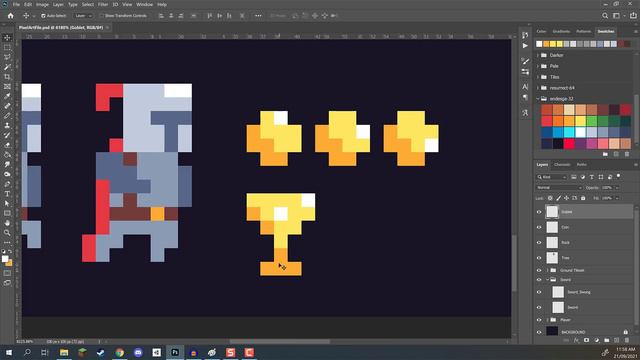Open the History panel icon in side strip
640x360 pixels.
click(525, 36)
